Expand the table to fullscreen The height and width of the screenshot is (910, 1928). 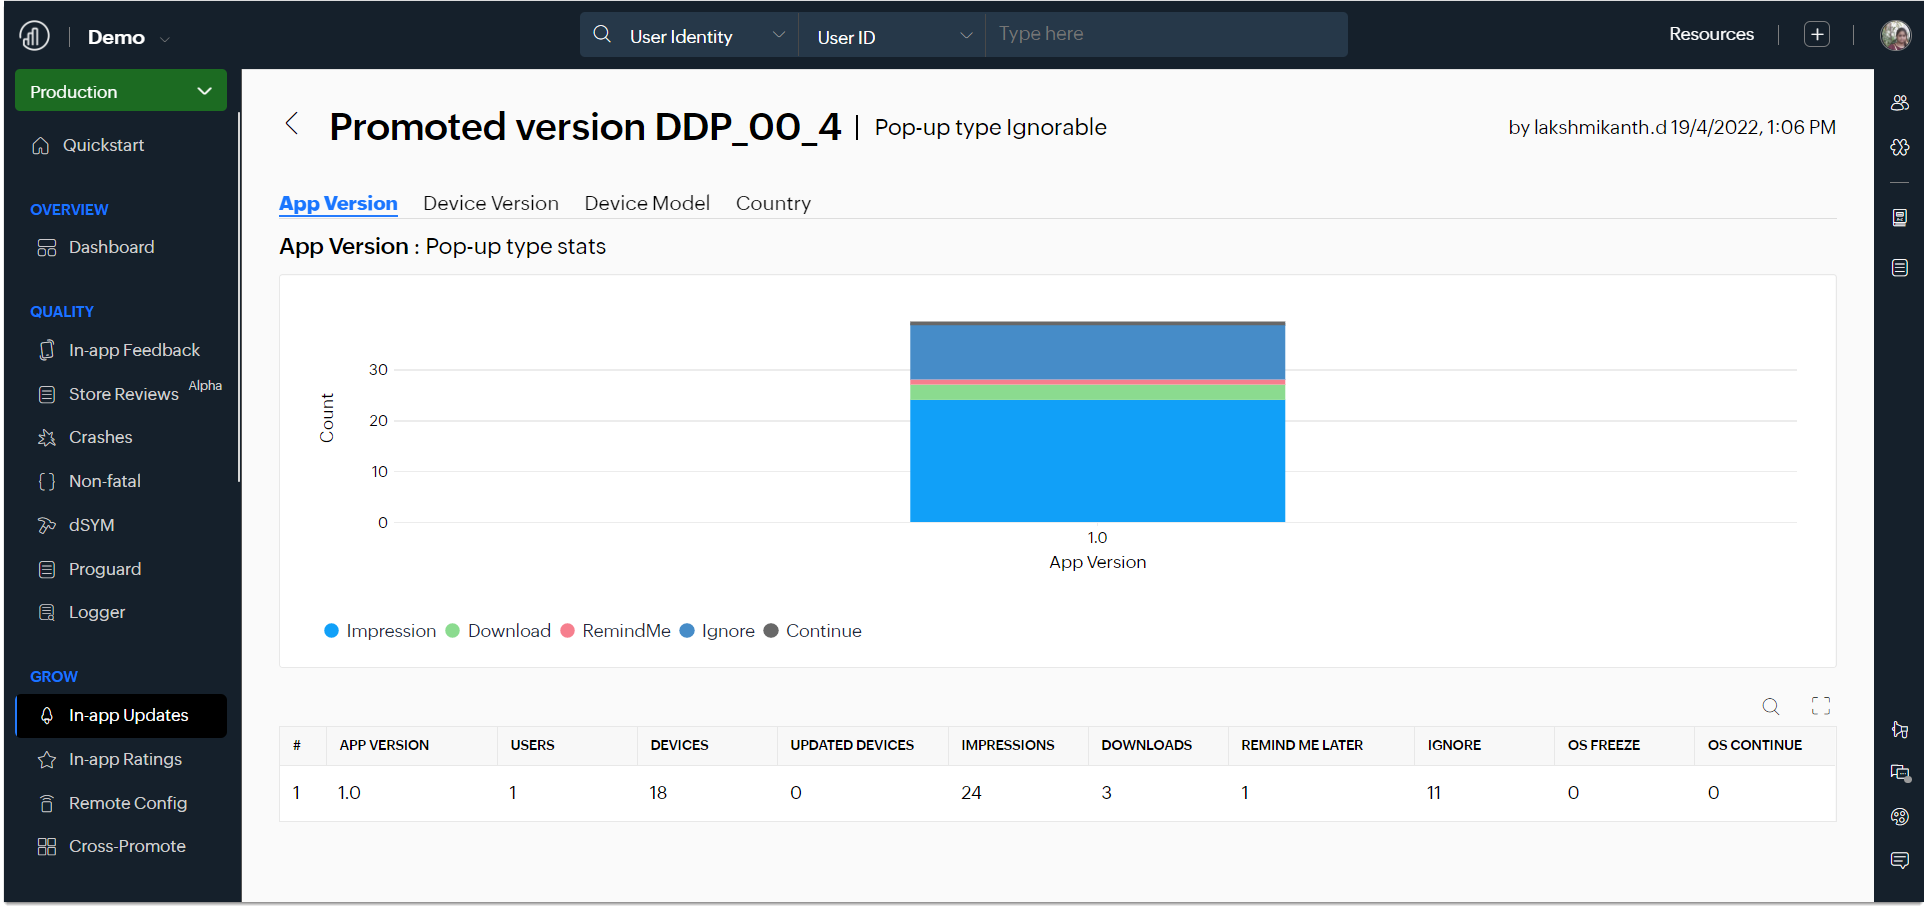tap(1821, 706)
